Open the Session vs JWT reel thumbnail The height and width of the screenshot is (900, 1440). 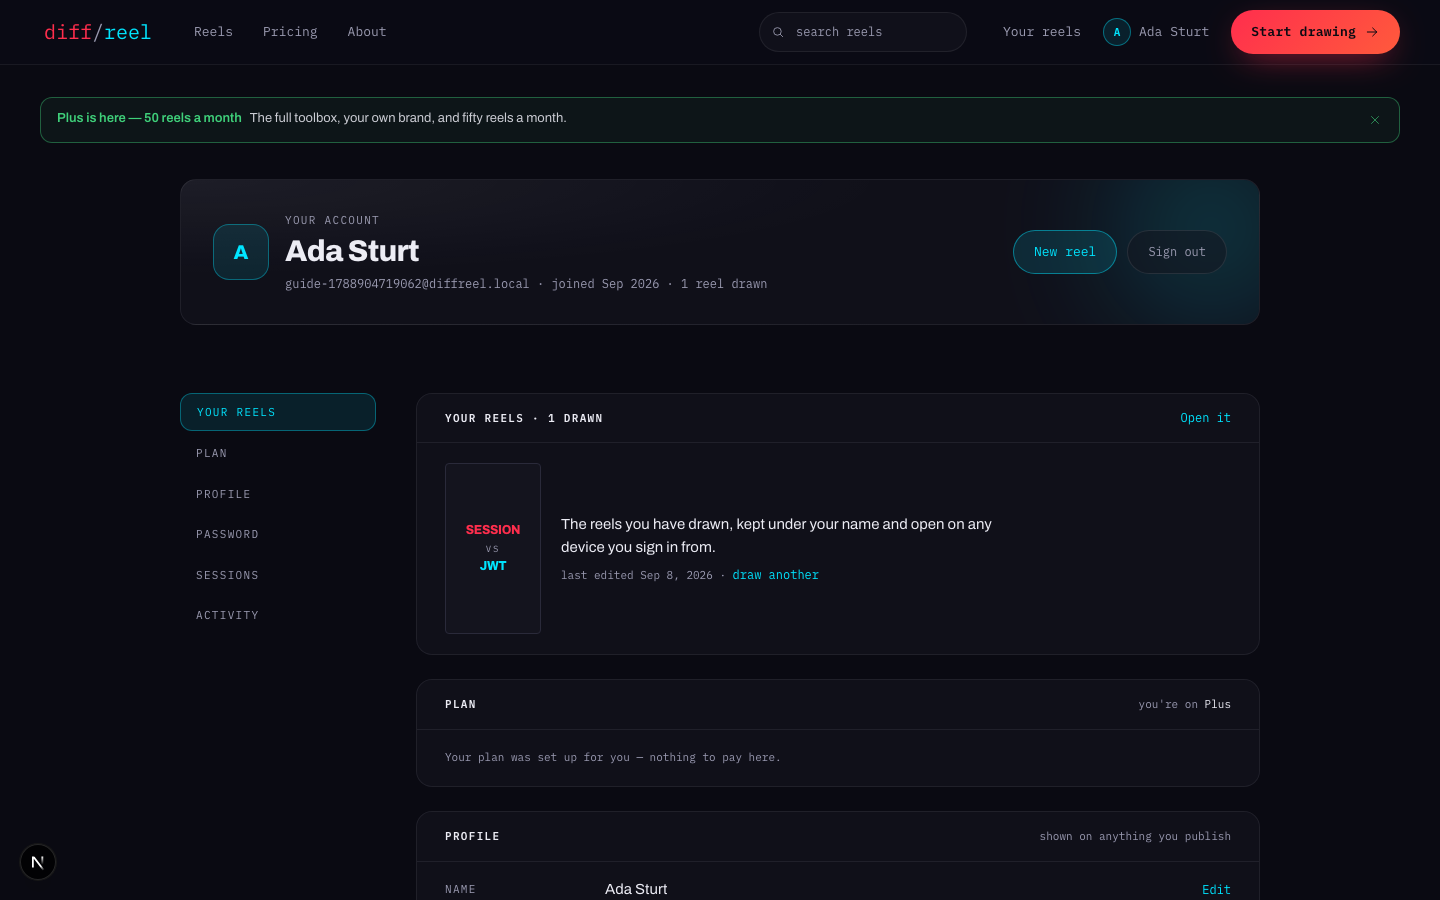(x=493, y=548)
